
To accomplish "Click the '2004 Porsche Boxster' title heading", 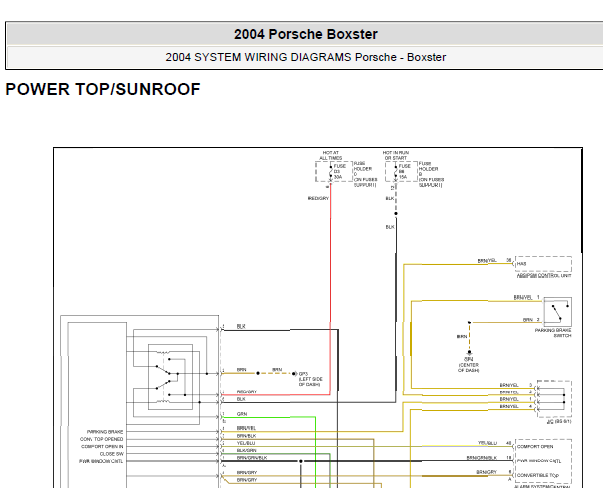I will point(306,34).
